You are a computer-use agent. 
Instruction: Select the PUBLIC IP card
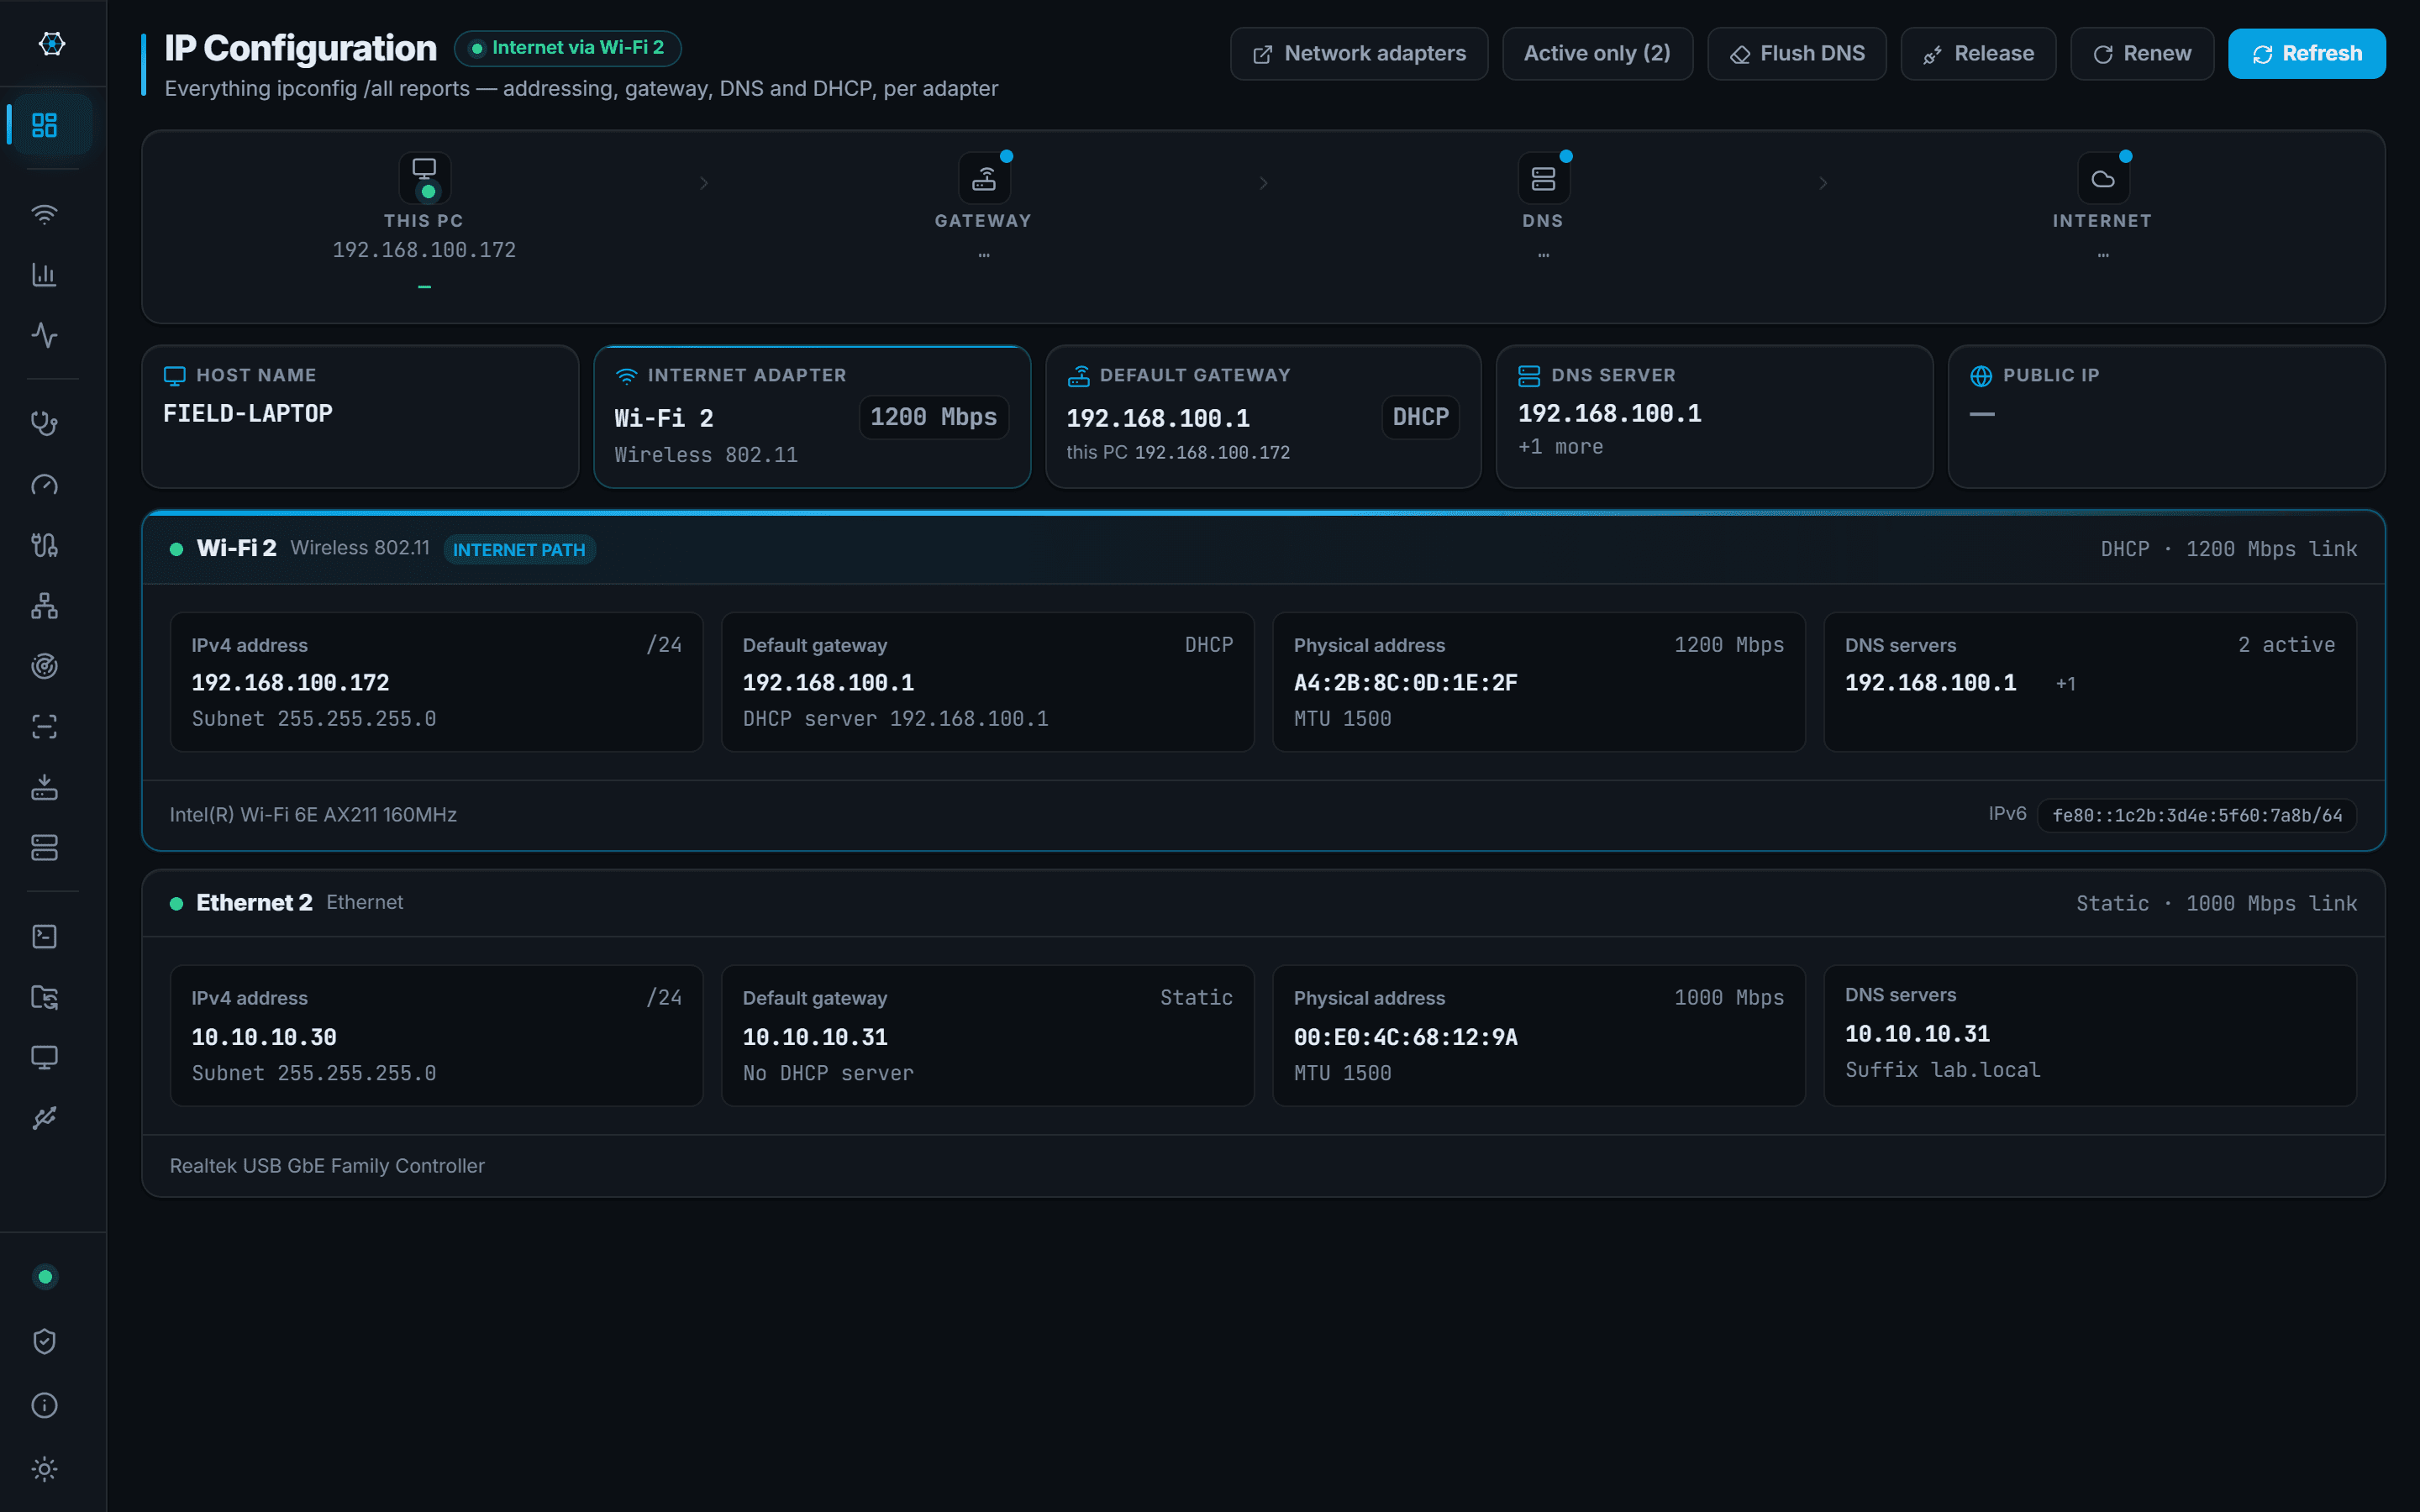2167,417
